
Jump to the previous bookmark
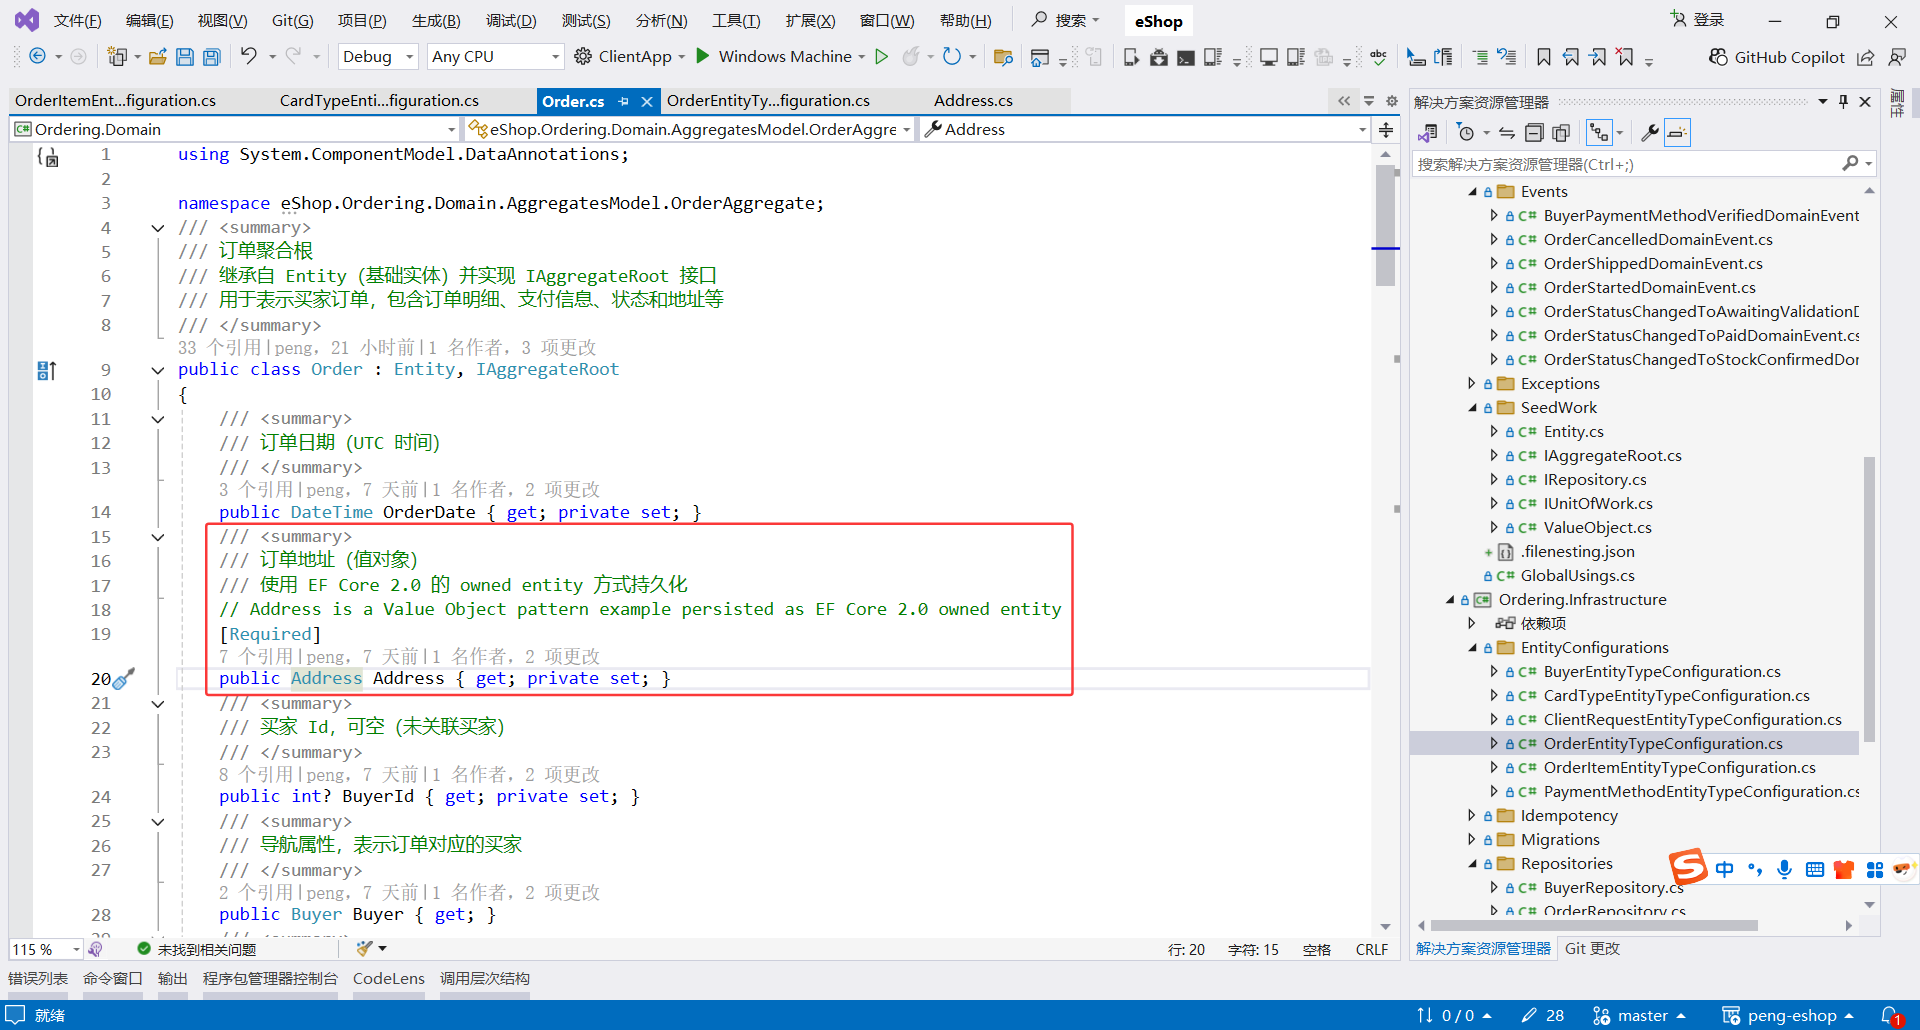[1572, 57]
